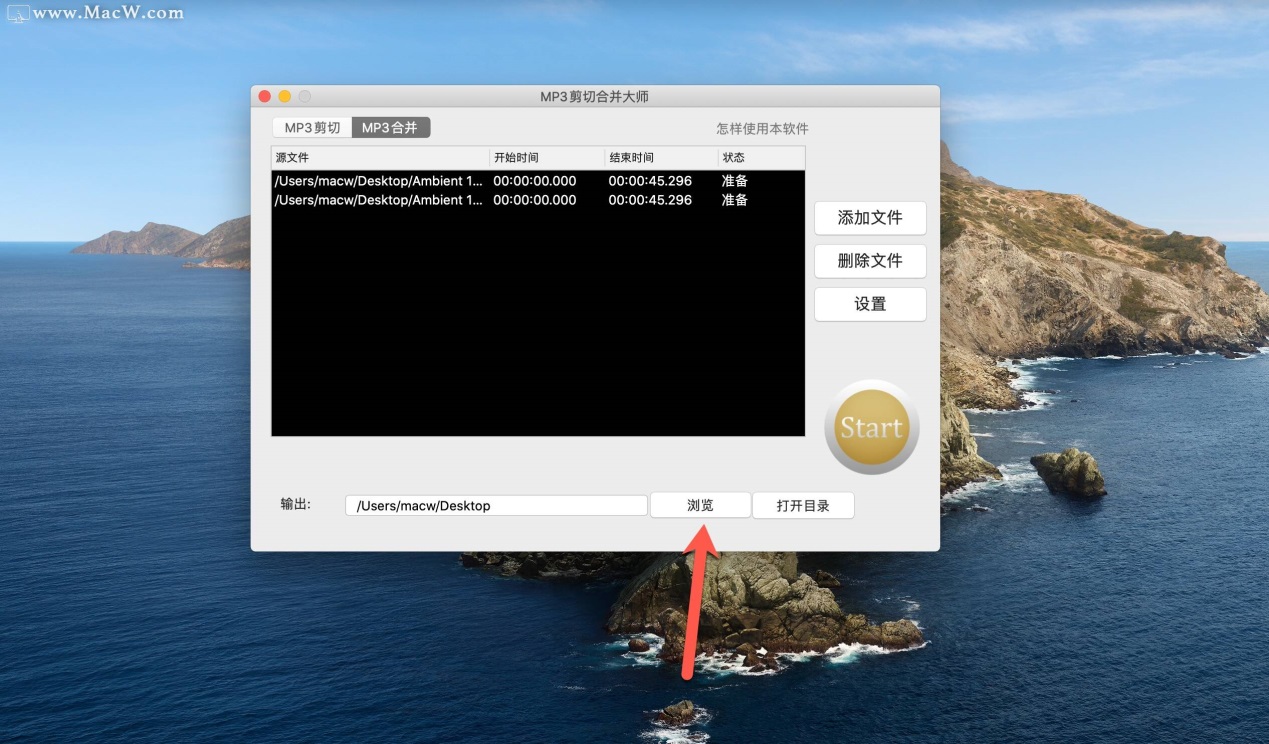
Task: Open the 怎样使用本软件 help link
Action: point(762,129)
